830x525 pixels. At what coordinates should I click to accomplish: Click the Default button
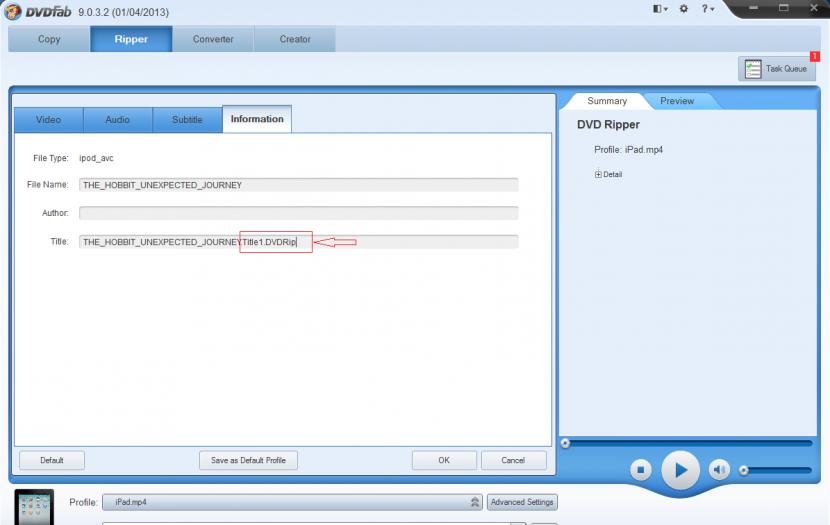click(x=52, y=460)
